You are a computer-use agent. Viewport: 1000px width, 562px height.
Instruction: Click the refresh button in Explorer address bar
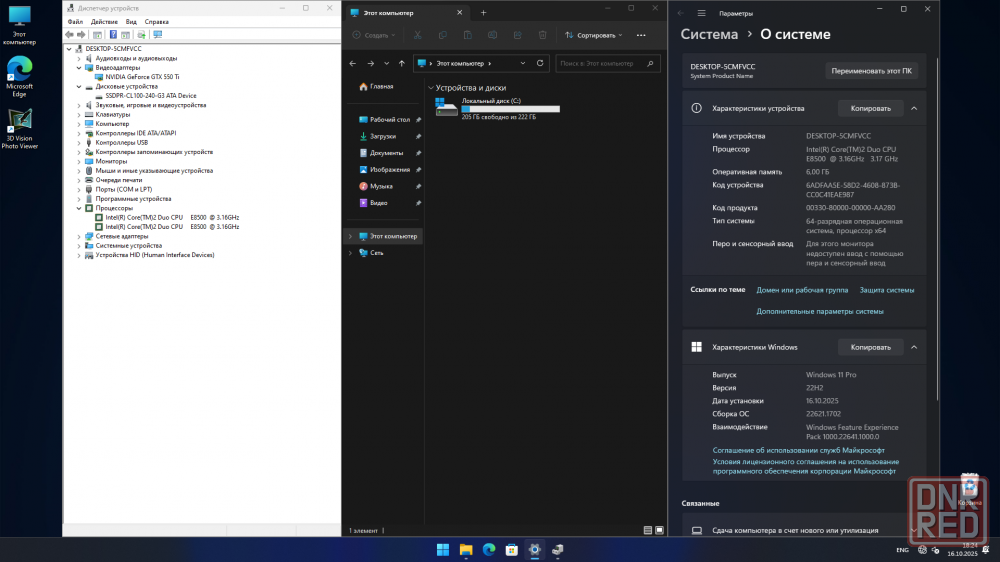point(538,63)
